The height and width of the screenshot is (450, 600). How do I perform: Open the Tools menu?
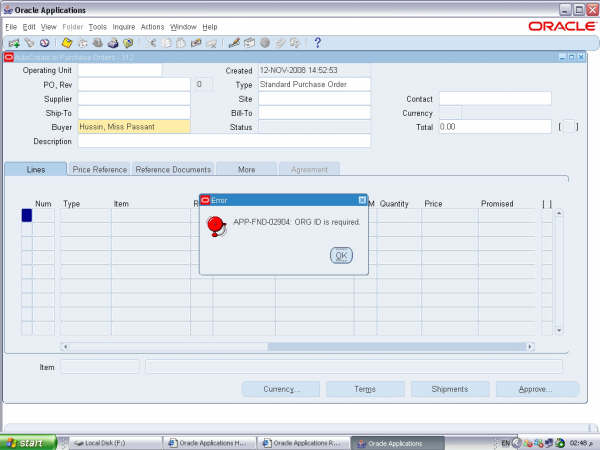(x=97, y=26)
